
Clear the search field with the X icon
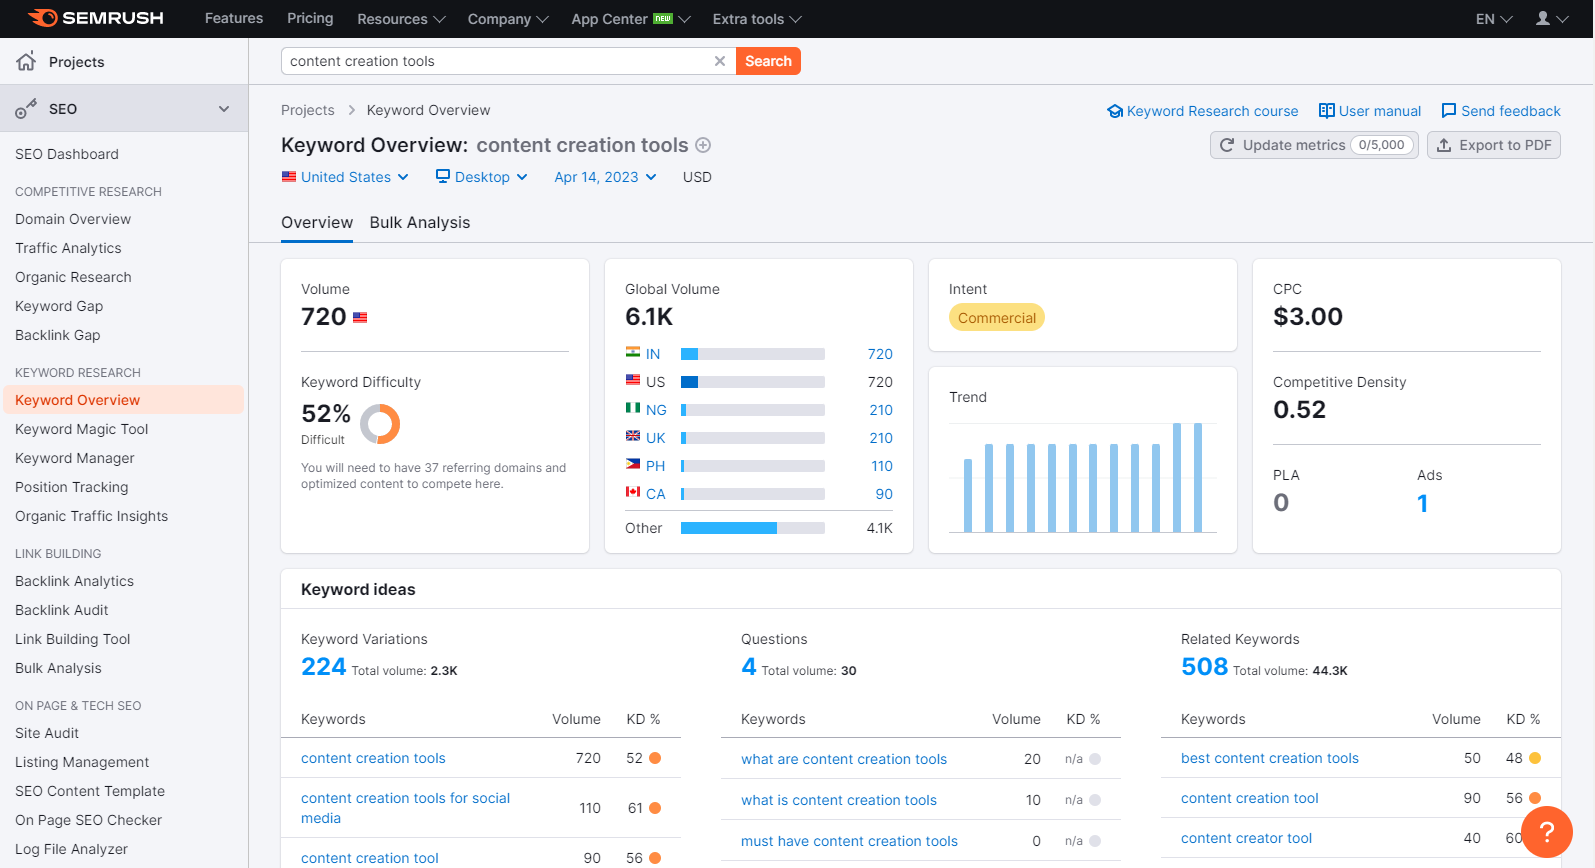[x=720, y=61]
